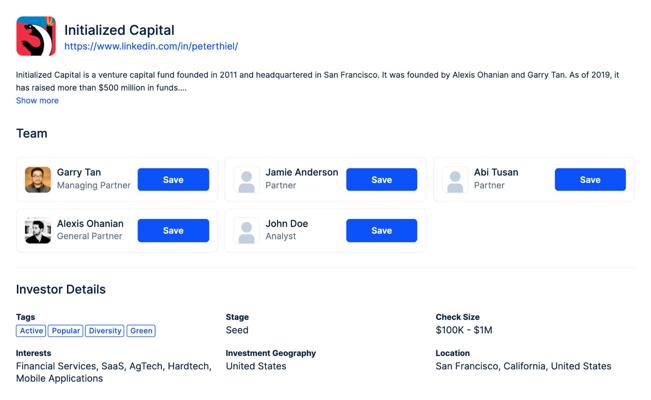Viewport: 651px width, 400px height.
Task: Save Jamie Anderson to your list
Action: (382, 179)
